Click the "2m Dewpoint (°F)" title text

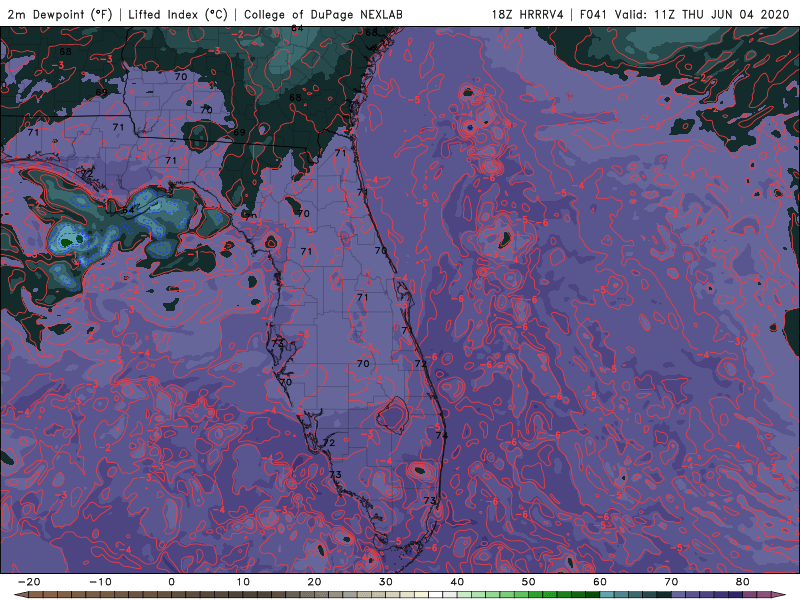(x=60, y=15)
